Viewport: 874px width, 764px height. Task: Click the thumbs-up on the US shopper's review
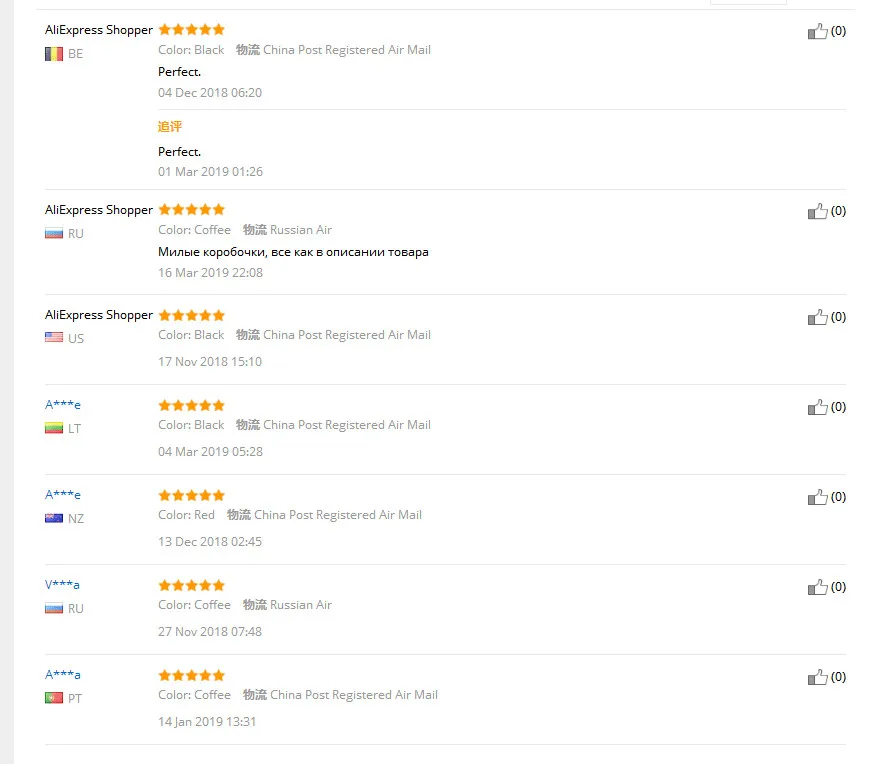coord(817,317)
